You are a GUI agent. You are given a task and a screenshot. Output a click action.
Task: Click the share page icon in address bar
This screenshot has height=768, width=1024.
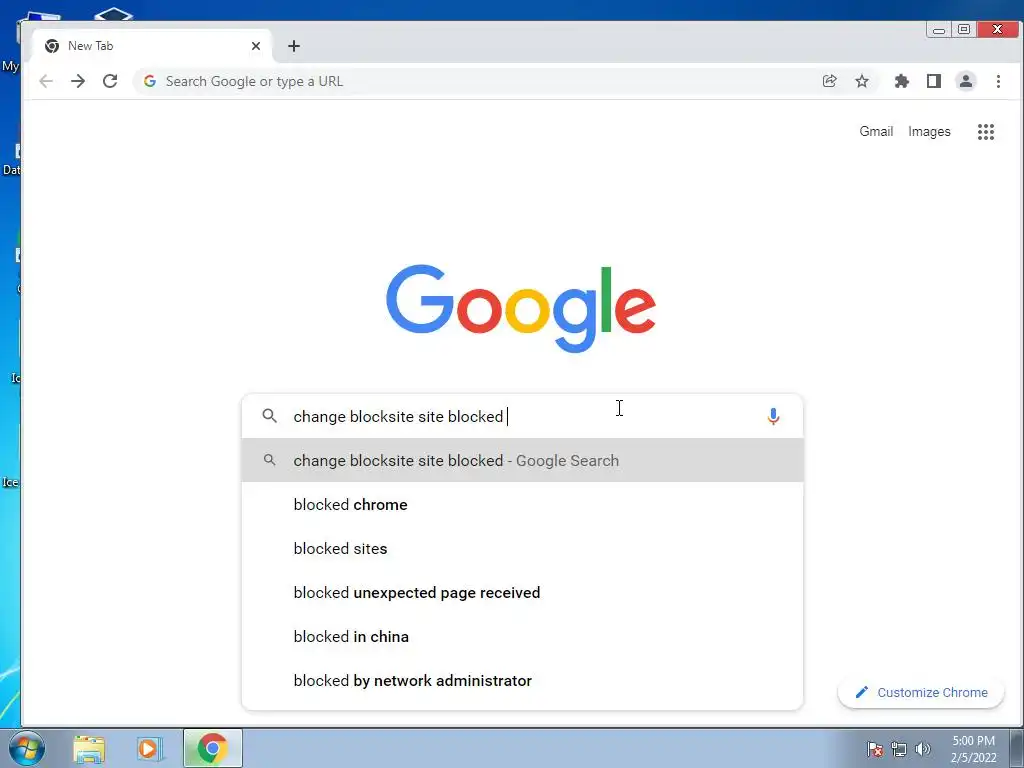(x=829, y=81)
